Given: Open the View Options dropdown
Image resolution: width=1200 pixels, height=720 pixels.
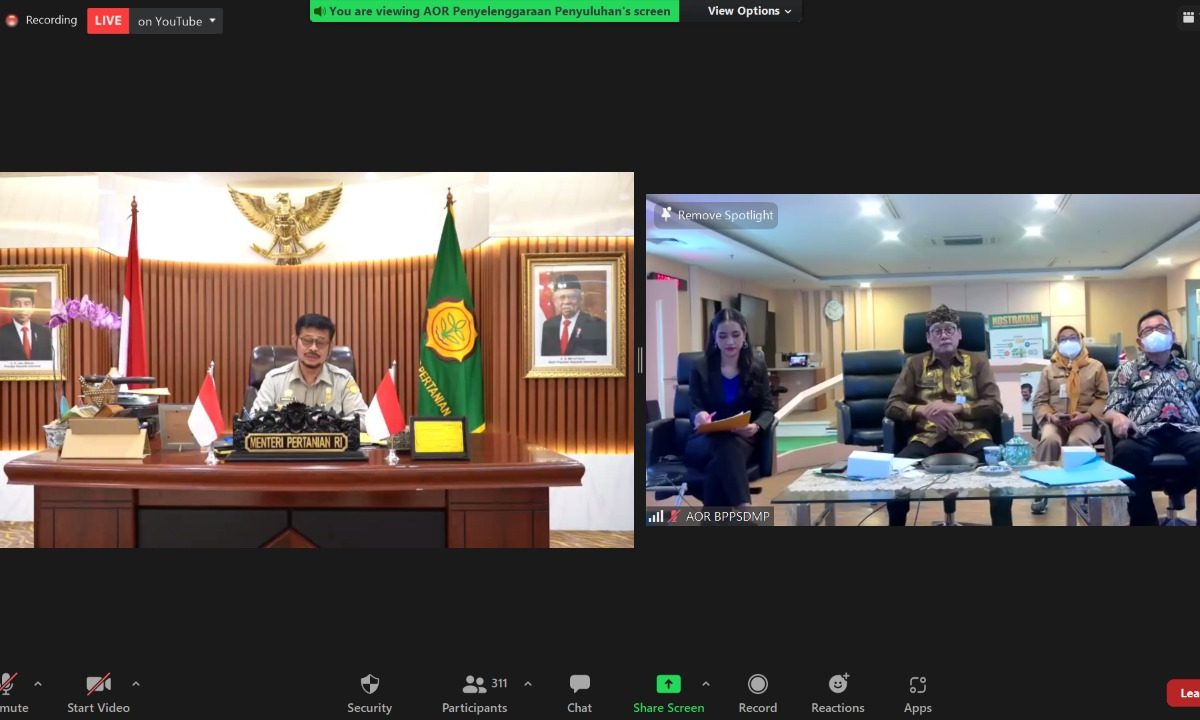Looking at the screenshot, I should tap(750, 11).
